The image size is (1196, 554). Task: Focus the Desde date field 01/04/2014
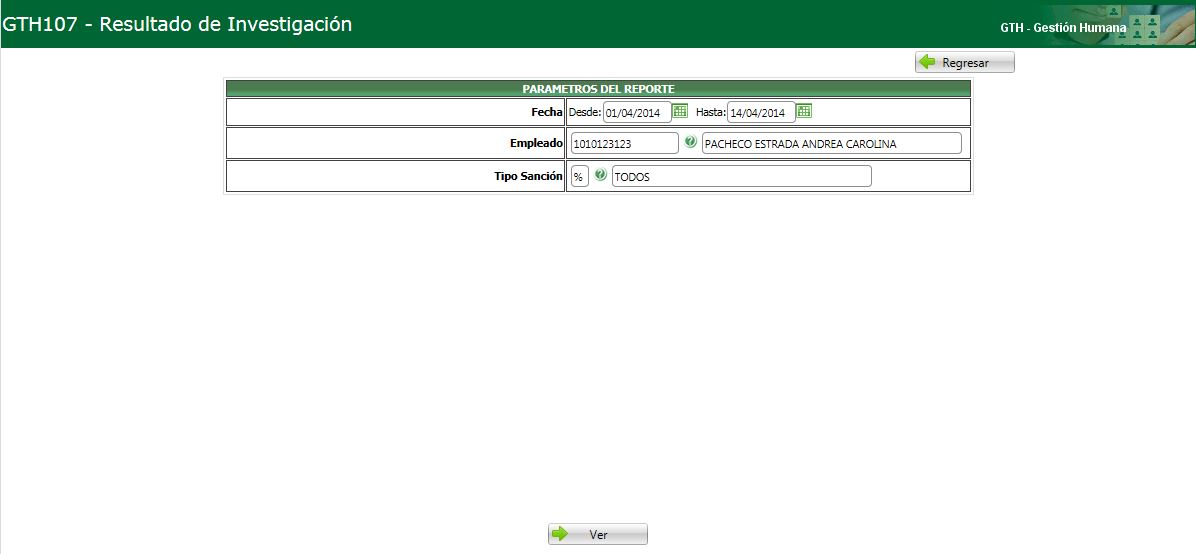pyautogui.click(x=637, y=113)
